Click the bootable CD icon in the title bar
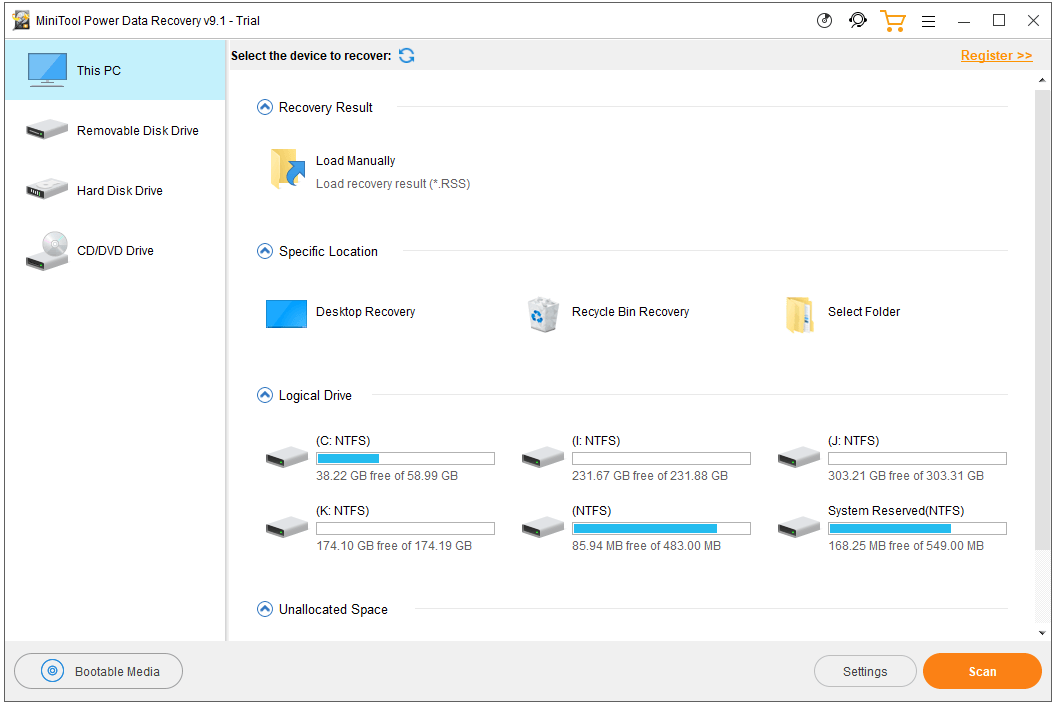The height and width of the screenshot is (704, 1055). [x=824, y=21]
